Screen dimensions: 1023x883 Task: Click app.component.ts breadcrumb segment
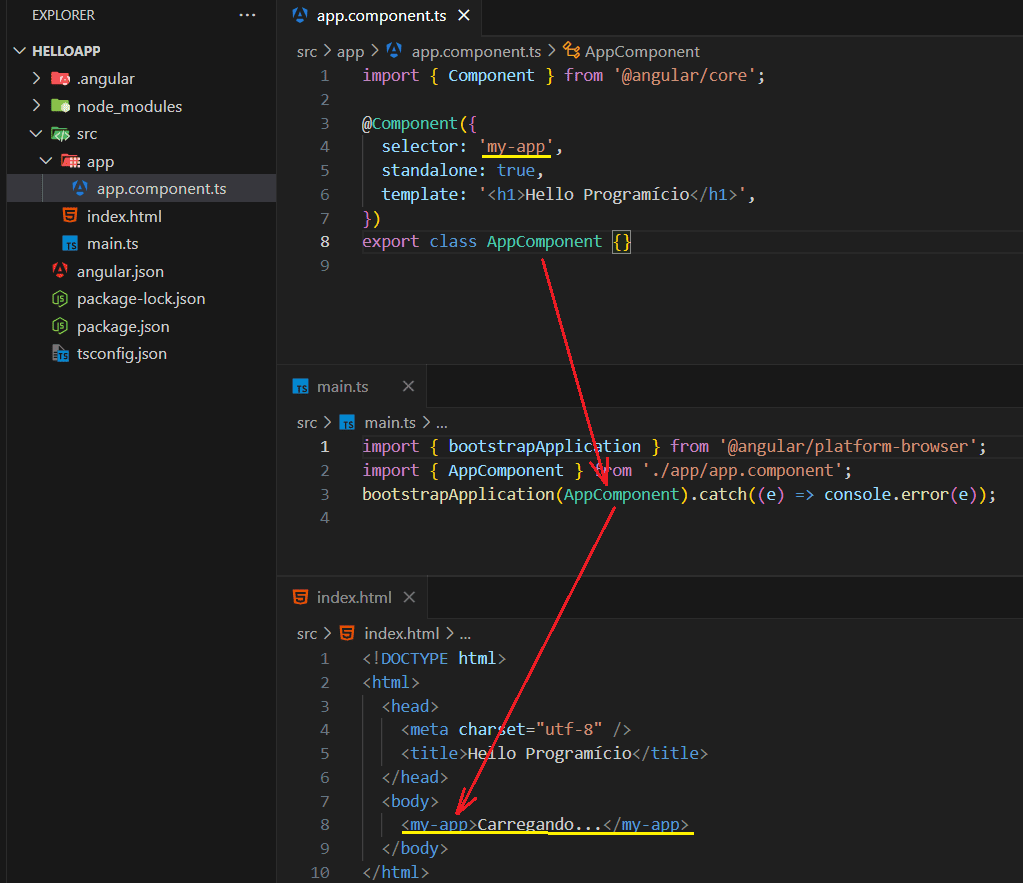point(476,52)
